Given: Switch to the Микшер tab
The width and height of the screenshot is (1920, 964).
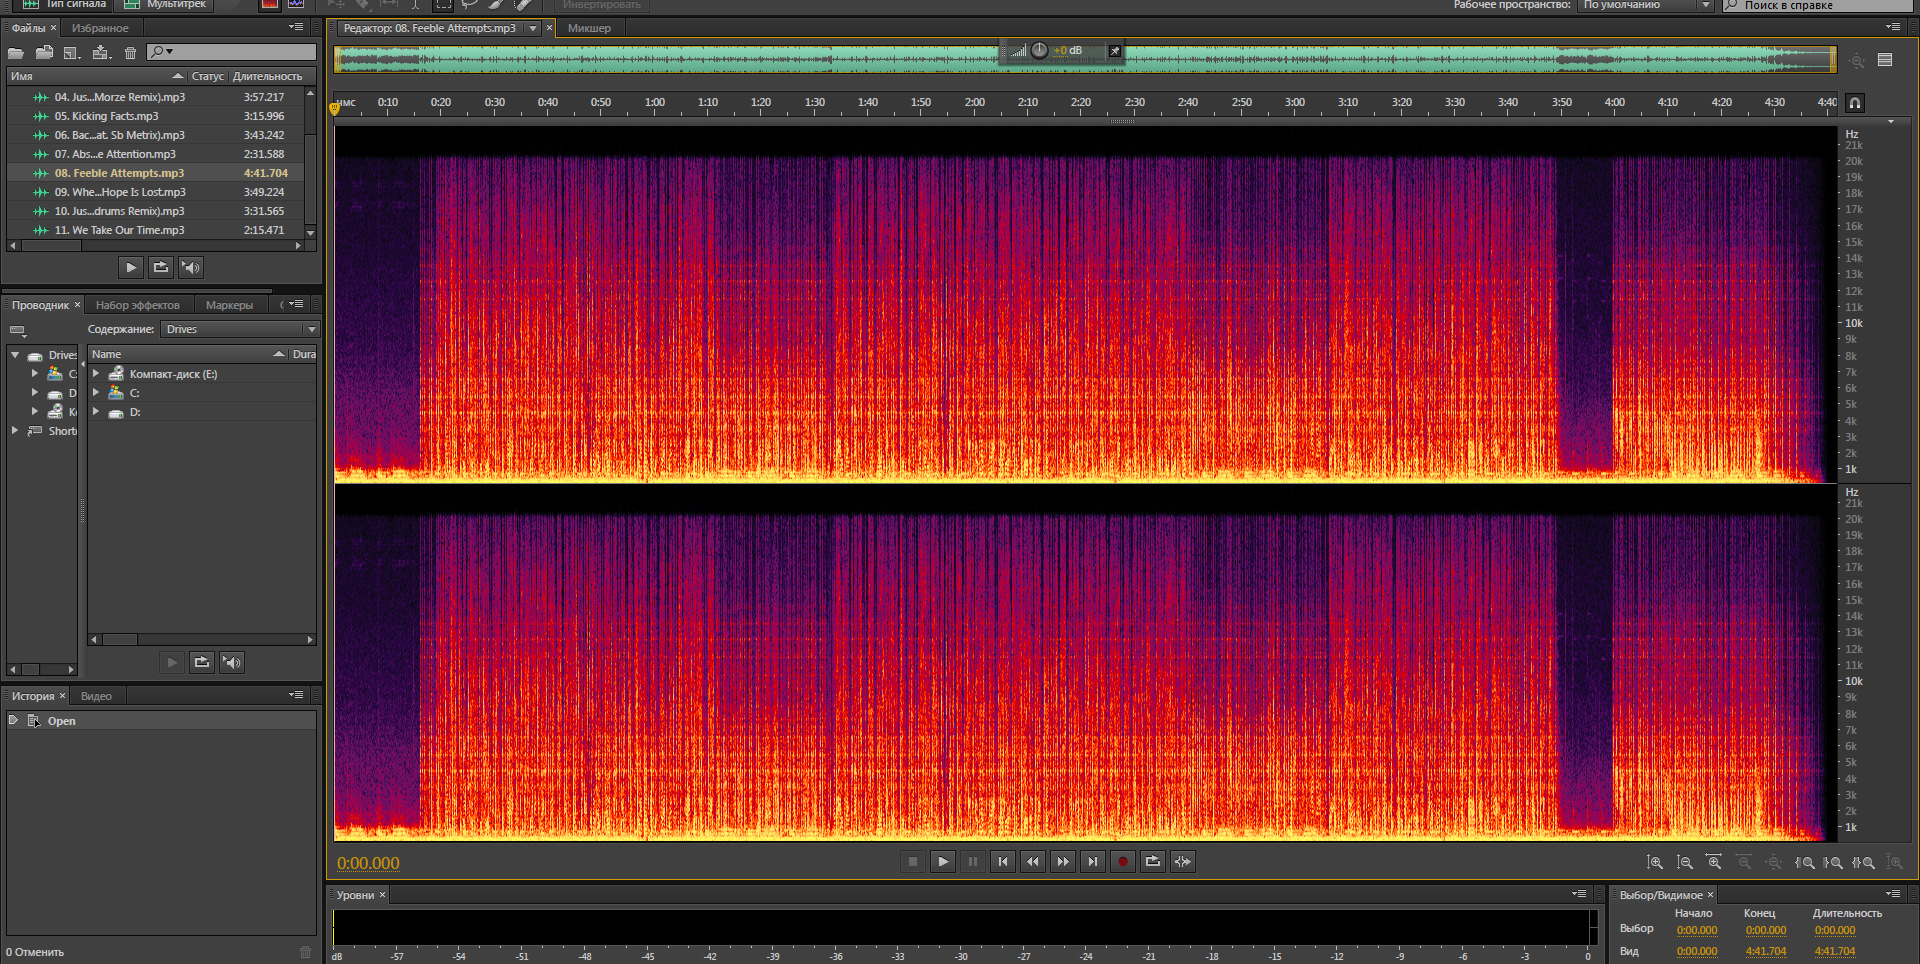Looking at the screenshot, I should click(x=589, y=28).
